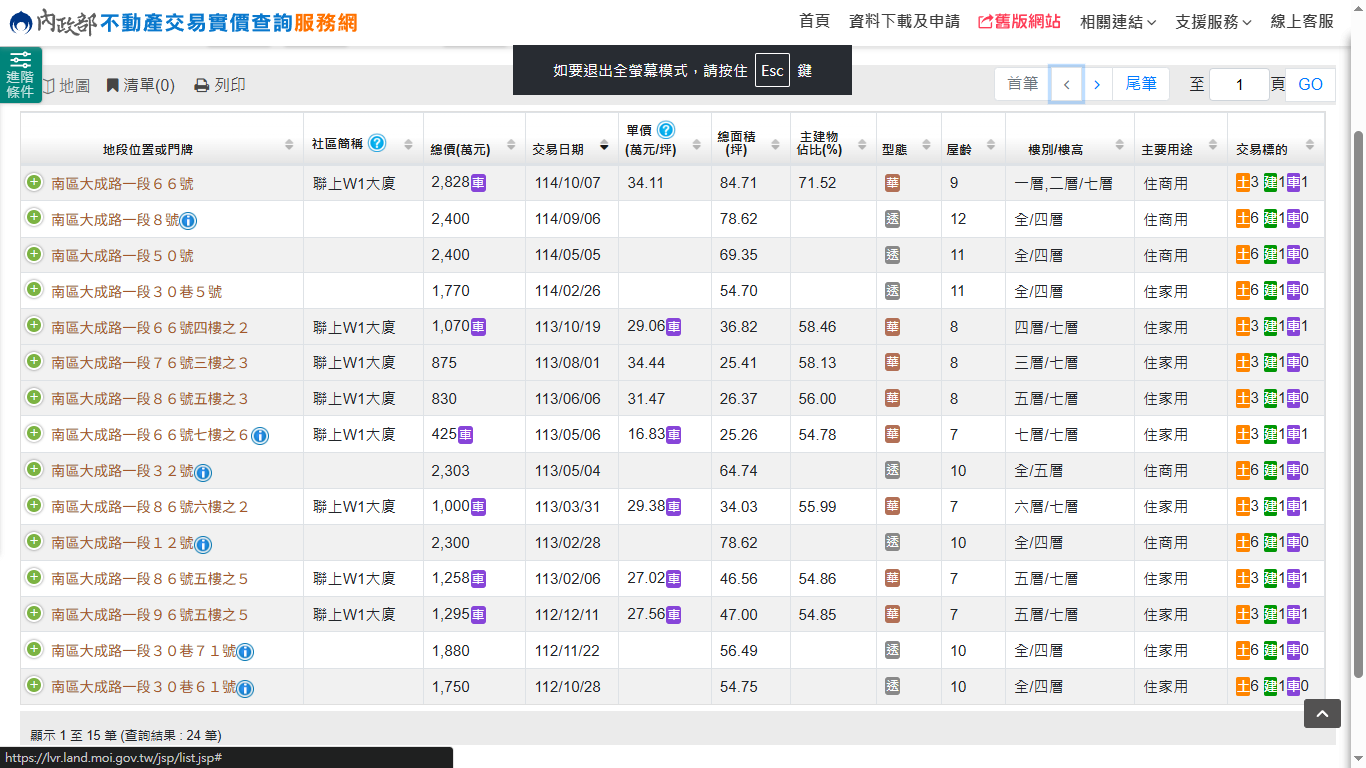Click the page number input field
Viewport: 1366px width, 768px height.
point(1238,85)
